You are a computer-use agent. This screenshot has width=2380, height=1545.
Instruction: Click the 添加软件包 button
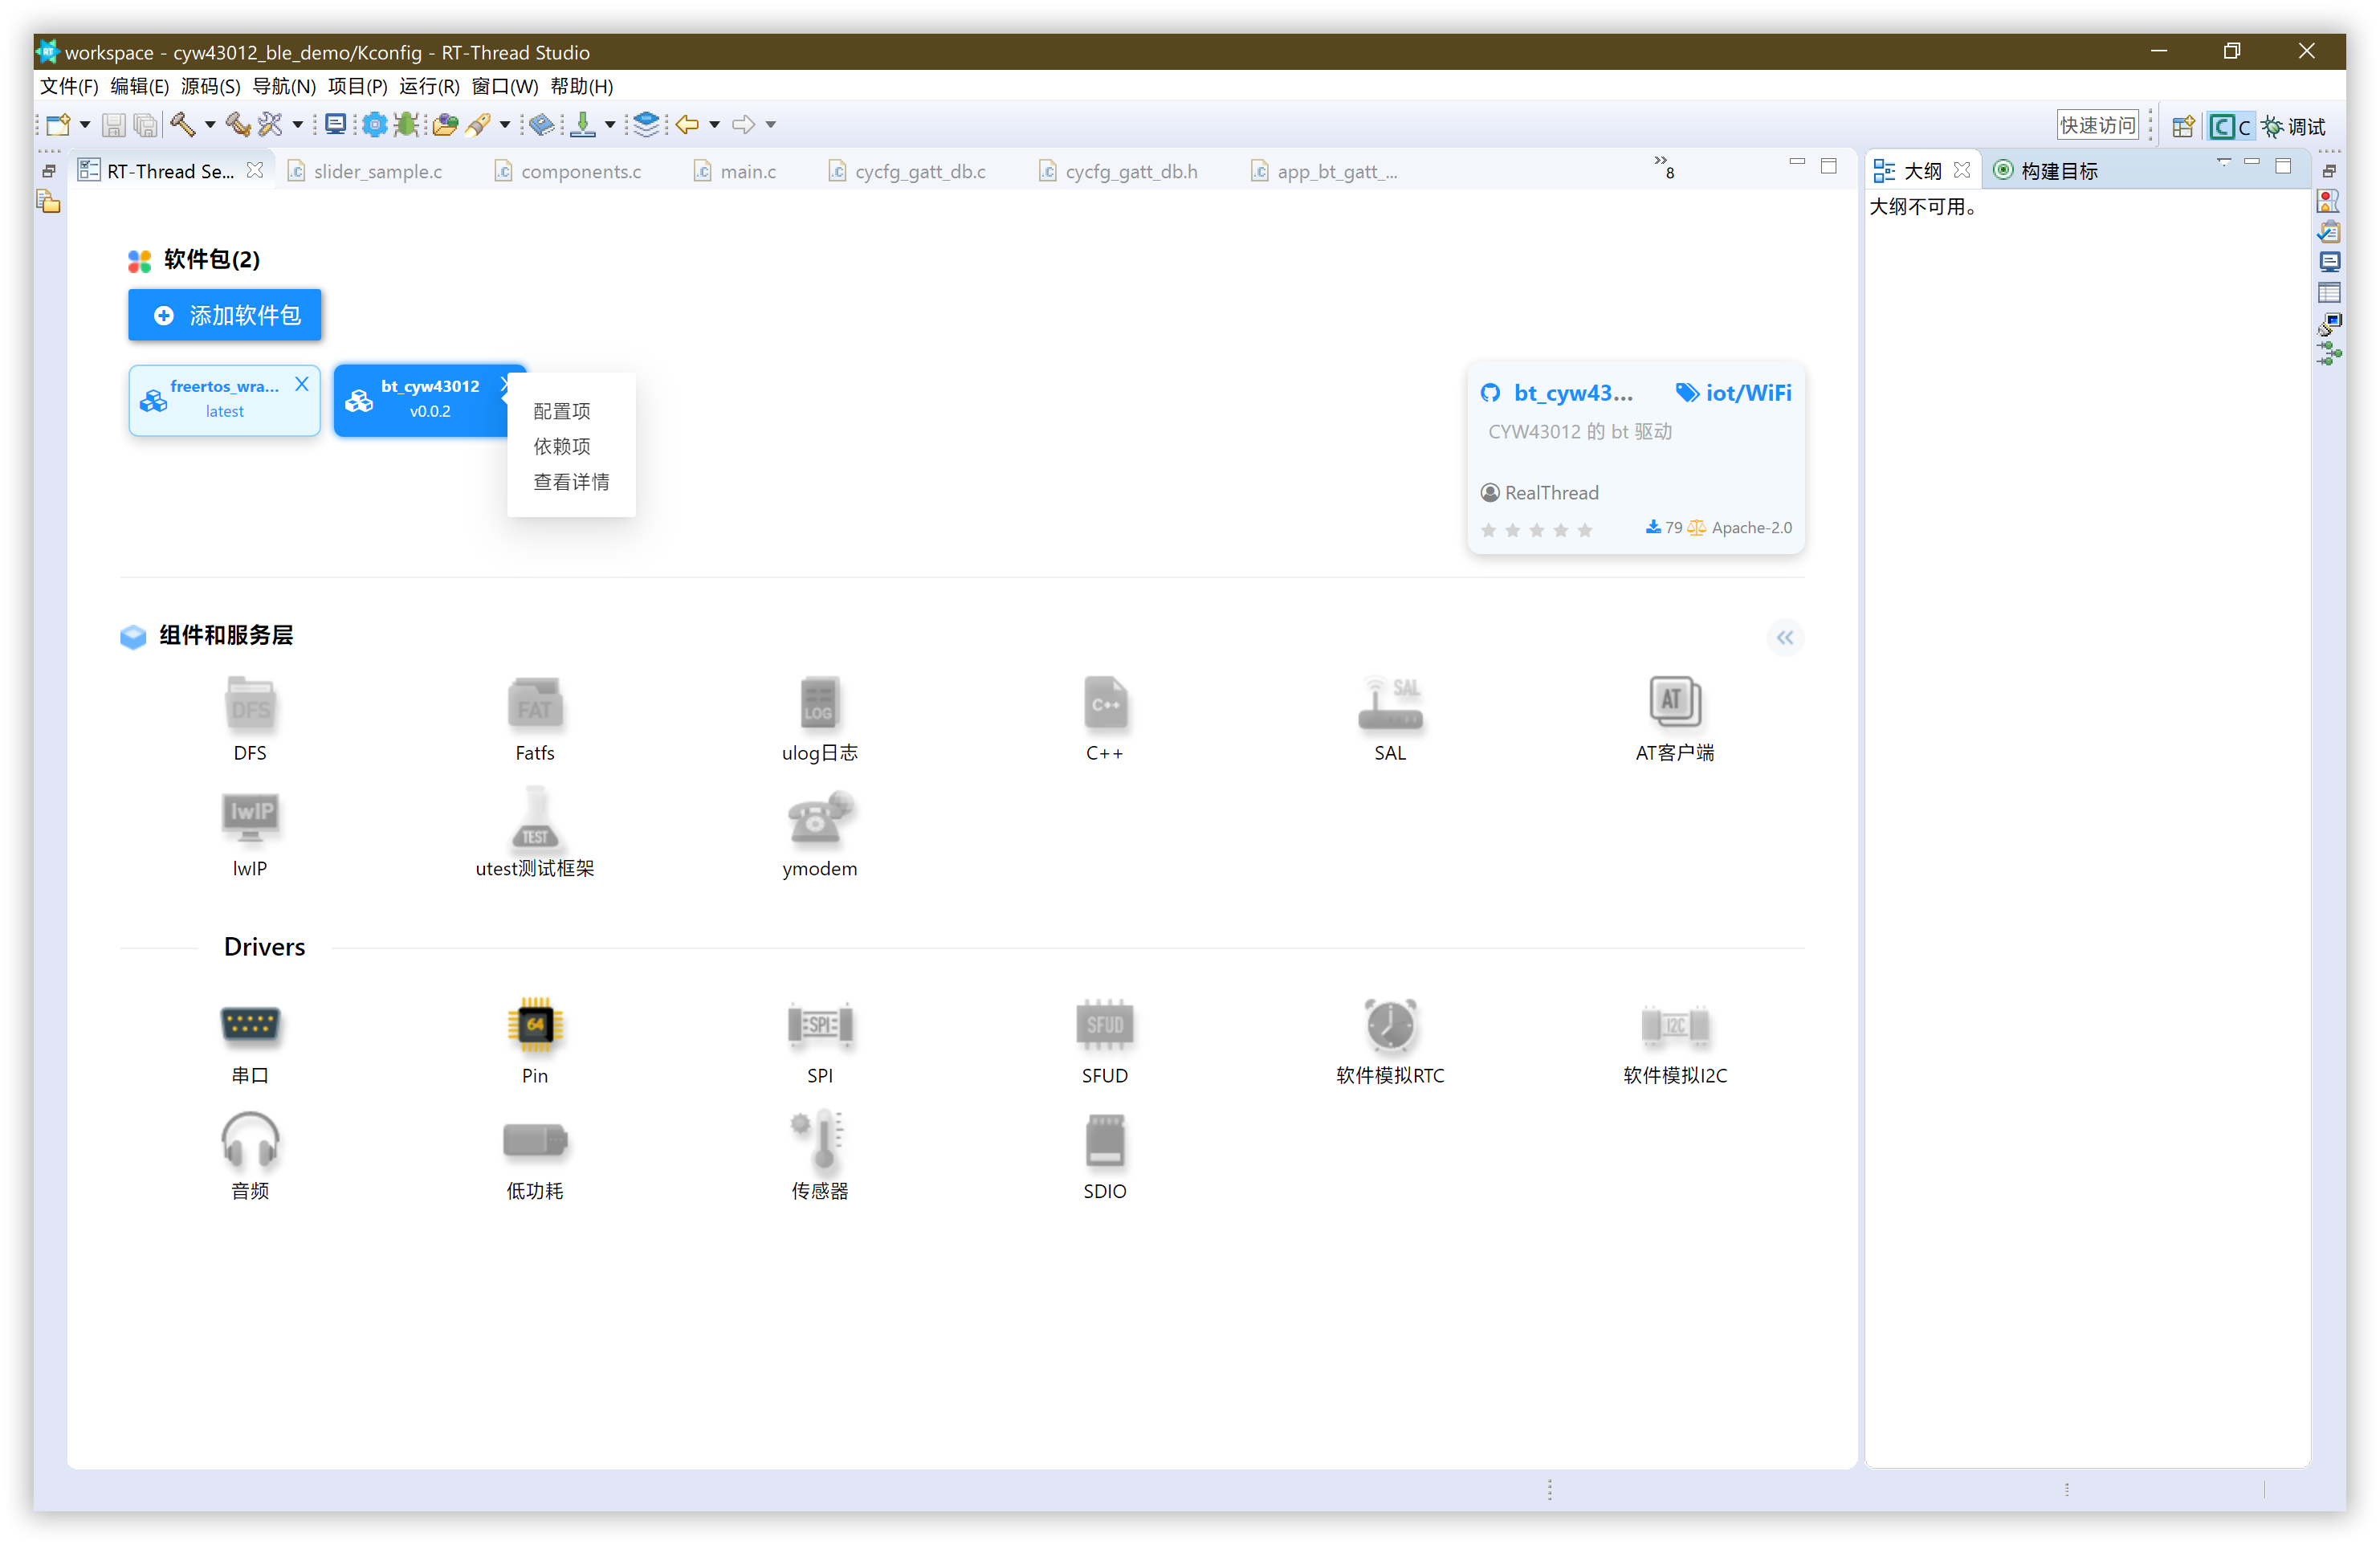tap(225, 316)
